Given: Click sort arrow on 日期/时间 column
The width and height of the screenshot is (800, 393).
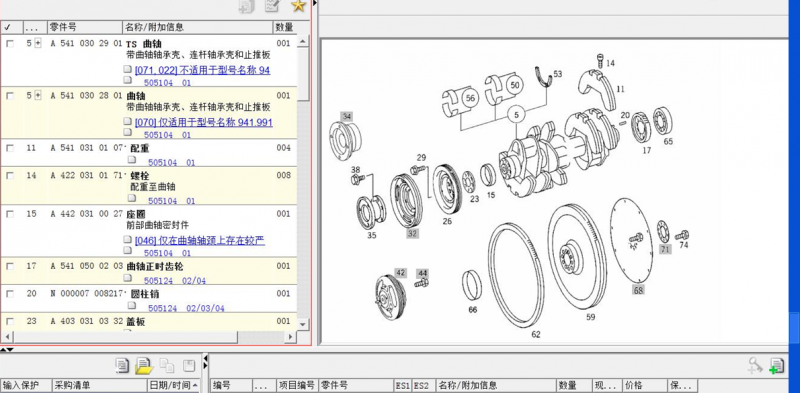Looking at the screenshot, I should pos(195,385).
